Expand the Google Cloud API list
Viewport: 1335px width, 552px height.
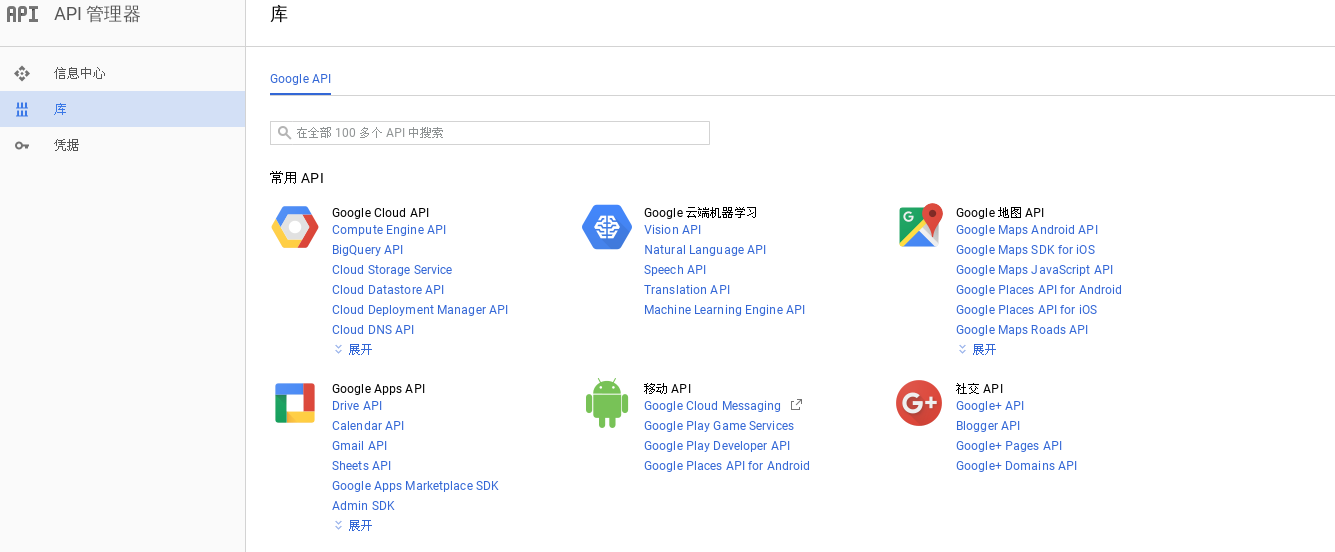pyautogui.click(x=353, y=349)
